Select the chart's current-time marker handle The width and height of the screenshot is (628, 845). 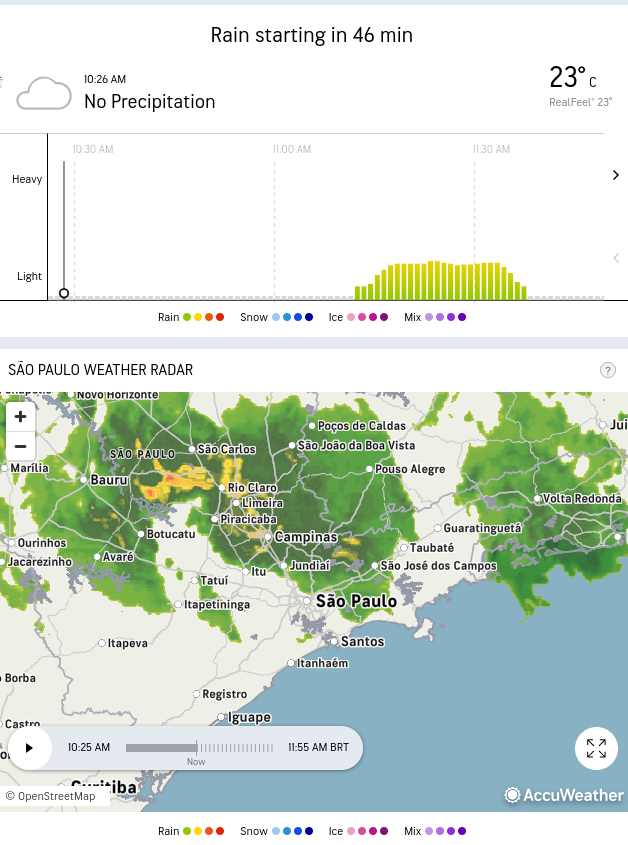pos(64,293)
